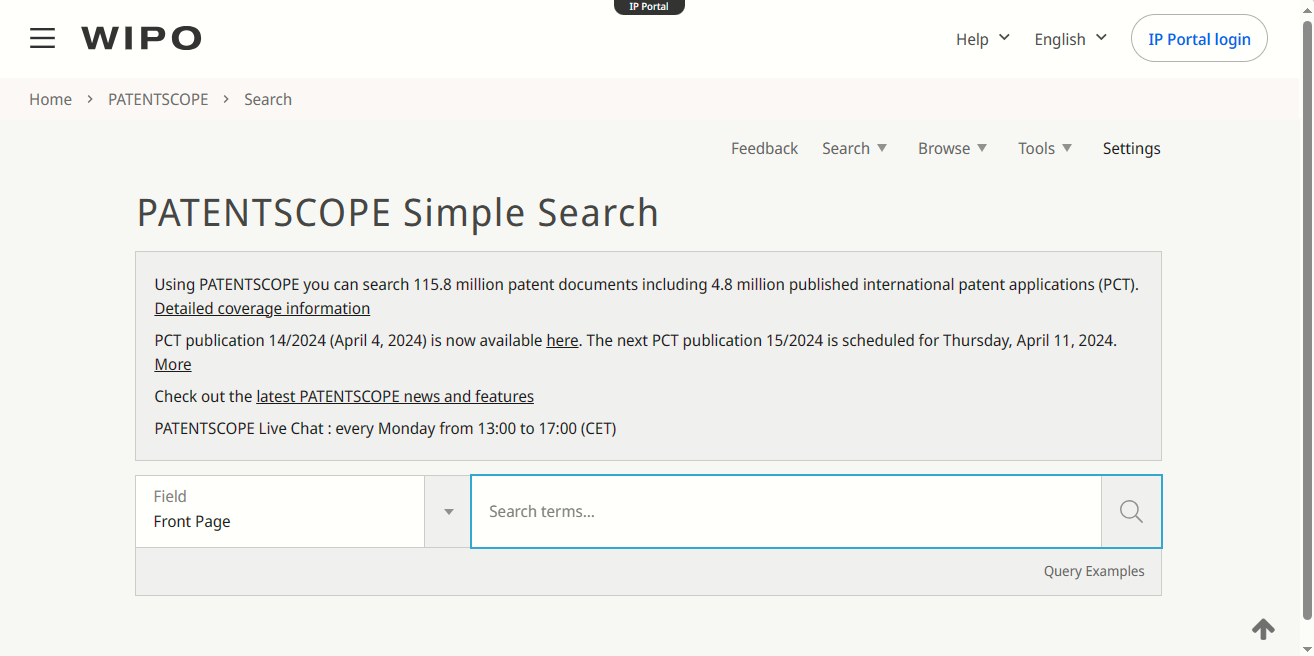Open the IP Portal tab at top
This screenshot has height=656, width=1314.
pos(649,7)
